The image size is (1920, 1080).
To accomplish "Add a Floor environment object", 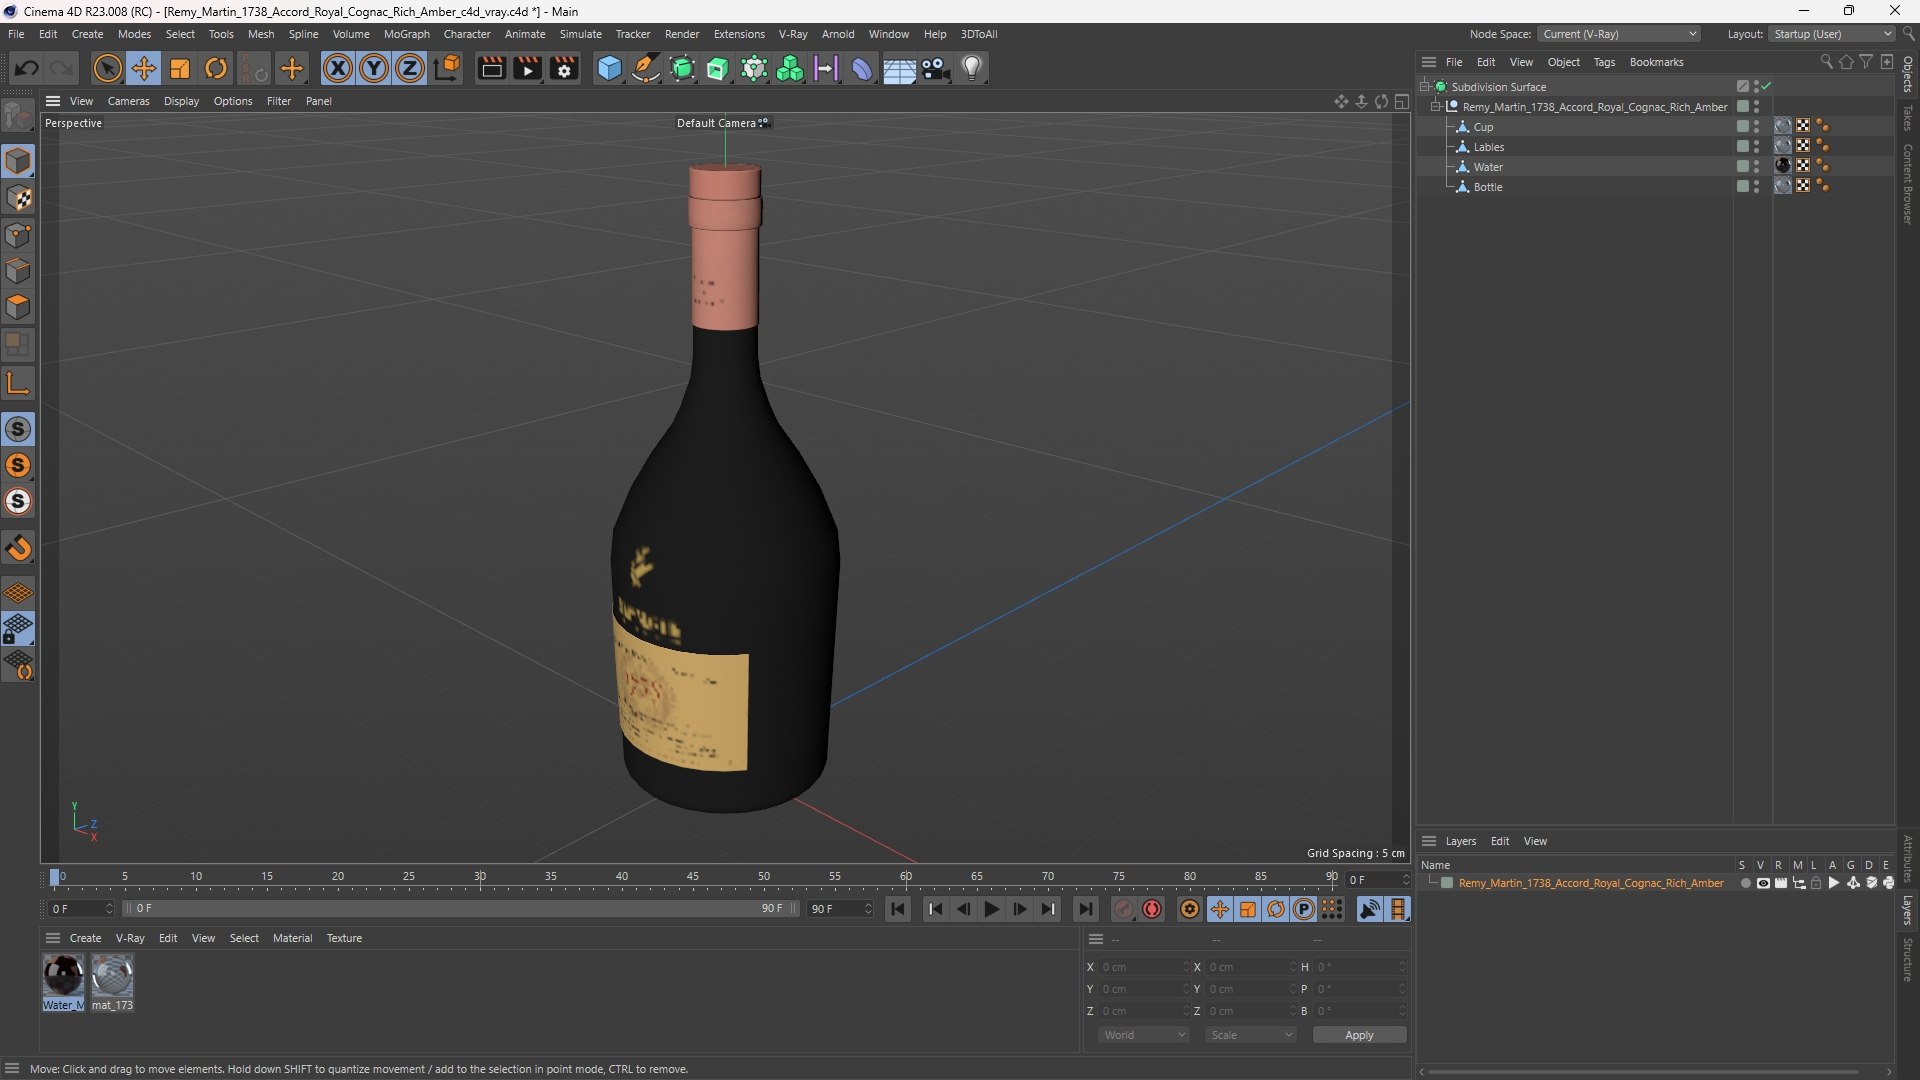I will point(899,68).
